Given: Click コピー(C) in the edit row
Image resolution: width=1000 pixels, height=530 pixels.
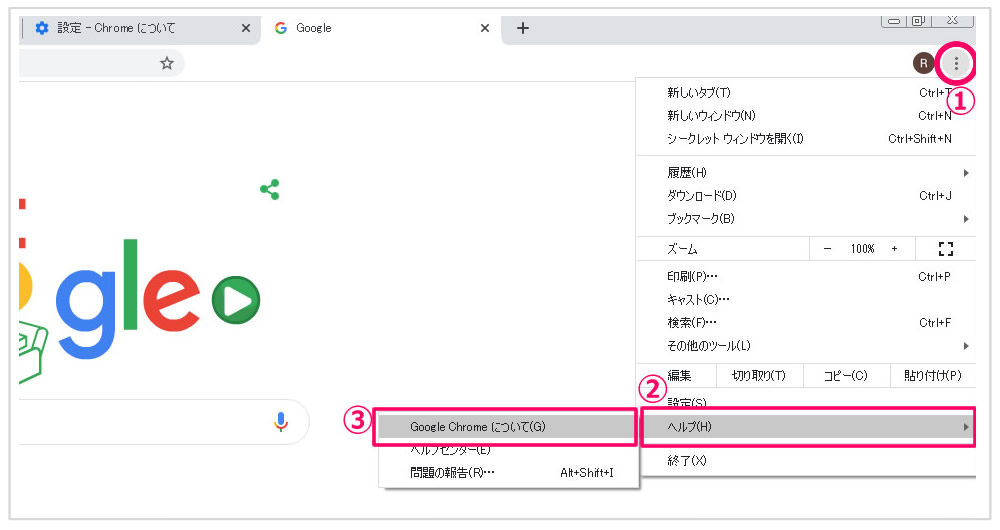Looking at the screenshot, I should pos(846,376).
